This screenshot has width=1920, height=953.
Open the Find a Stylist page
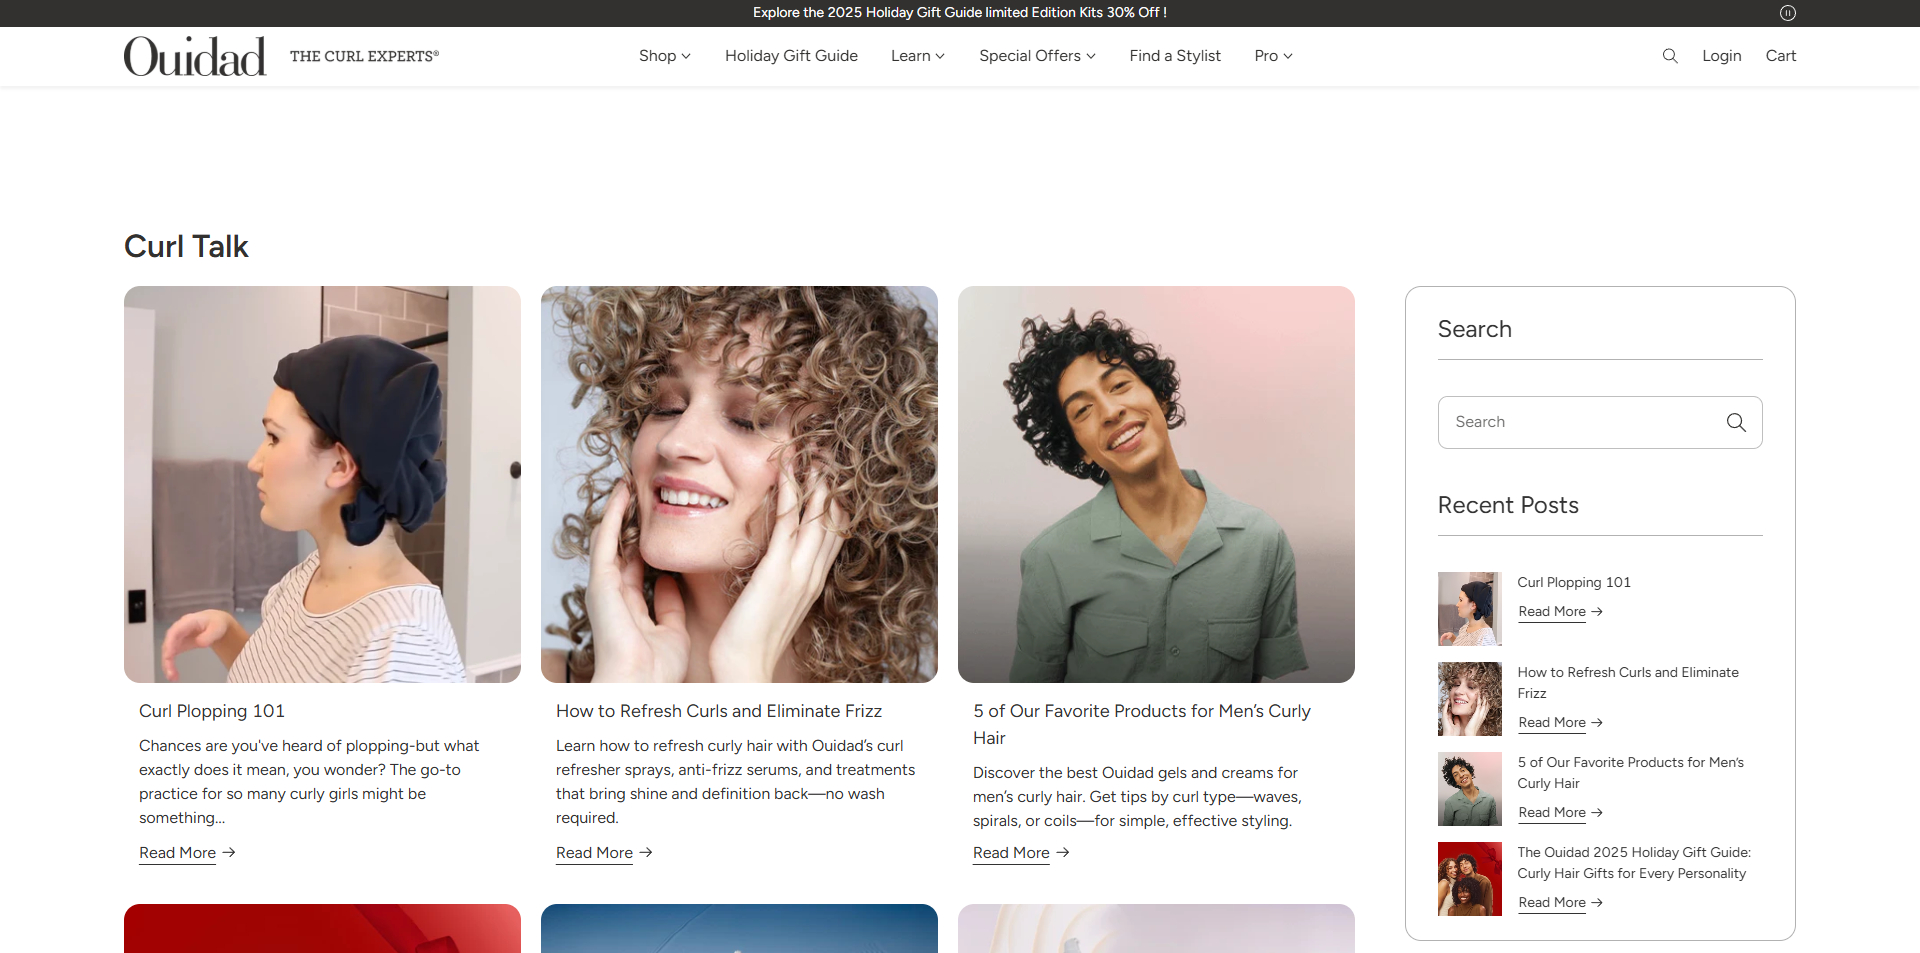click(1174, 56)
